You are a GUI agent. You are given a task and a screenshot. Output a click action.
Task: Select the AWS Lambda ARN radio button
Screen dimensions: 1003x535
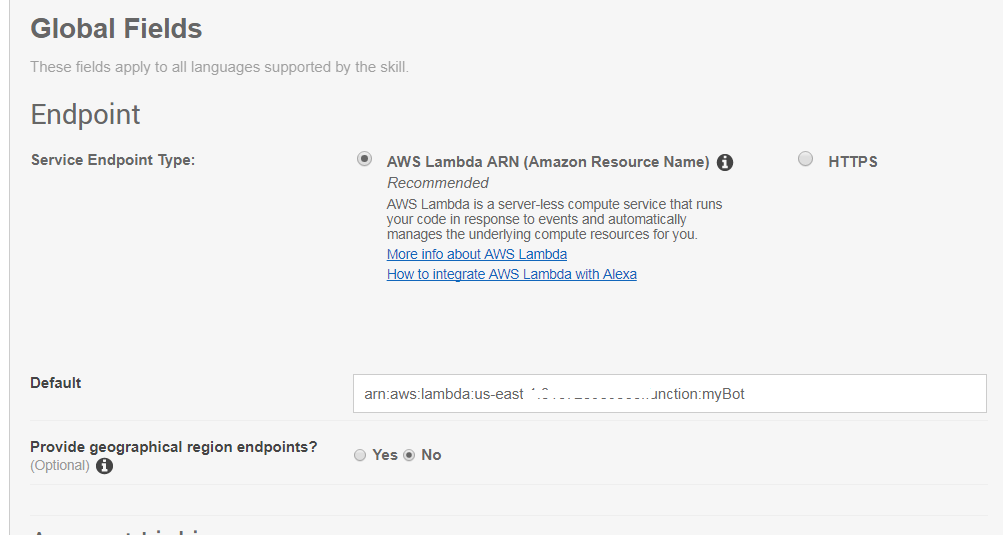[x=364, y=159]
